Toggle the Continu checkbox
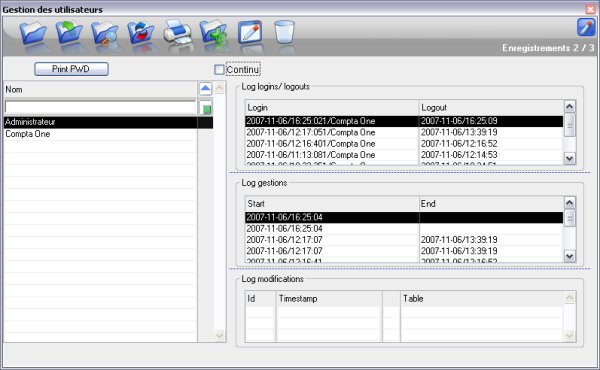 pyautogui.click(x=219, y=70)
